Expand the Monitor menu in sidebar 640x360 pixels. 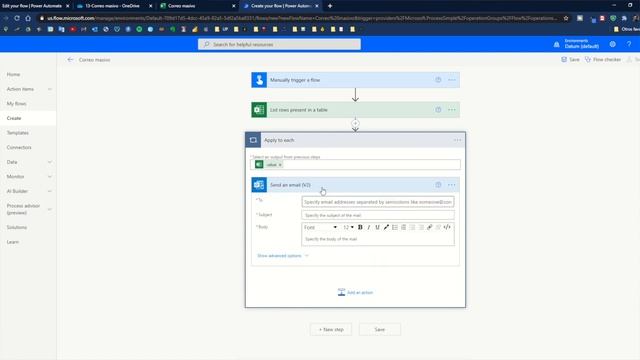[50, 177]
